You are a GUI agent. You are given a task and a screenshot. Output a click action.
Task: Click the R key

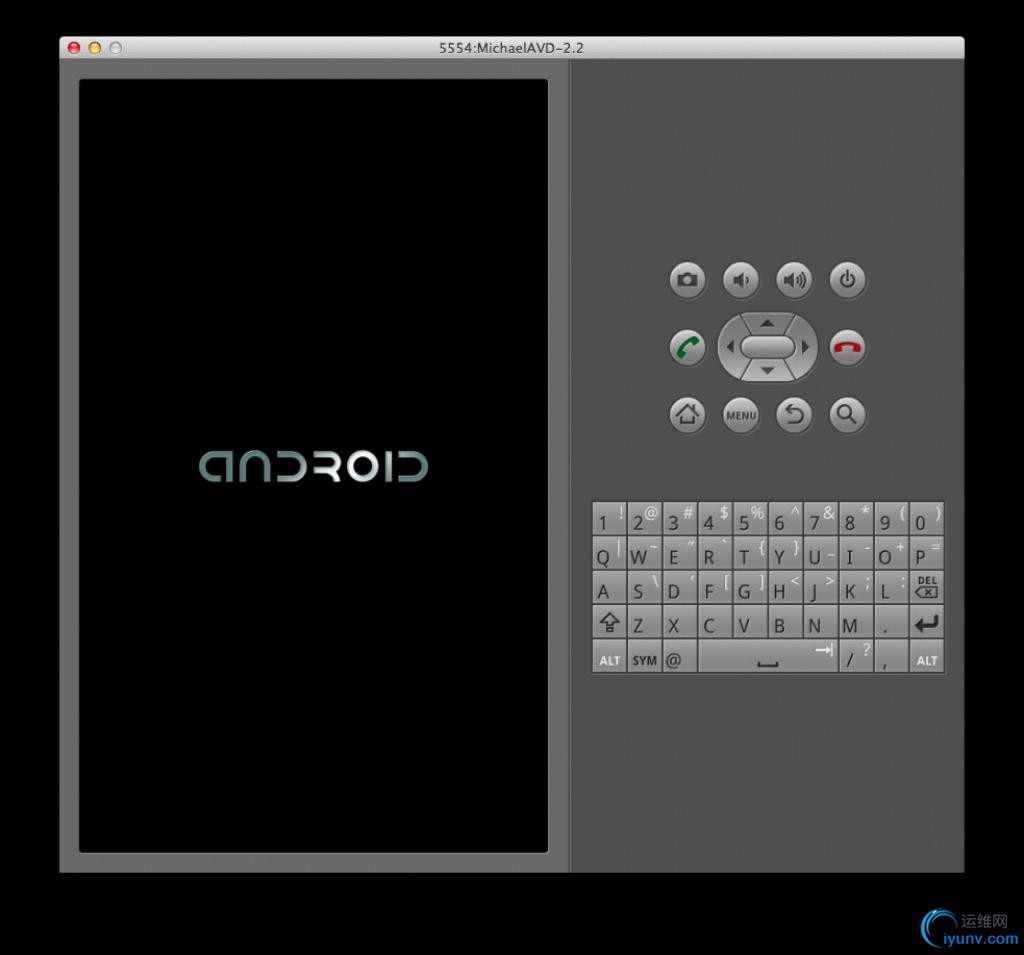coord(715,553)
